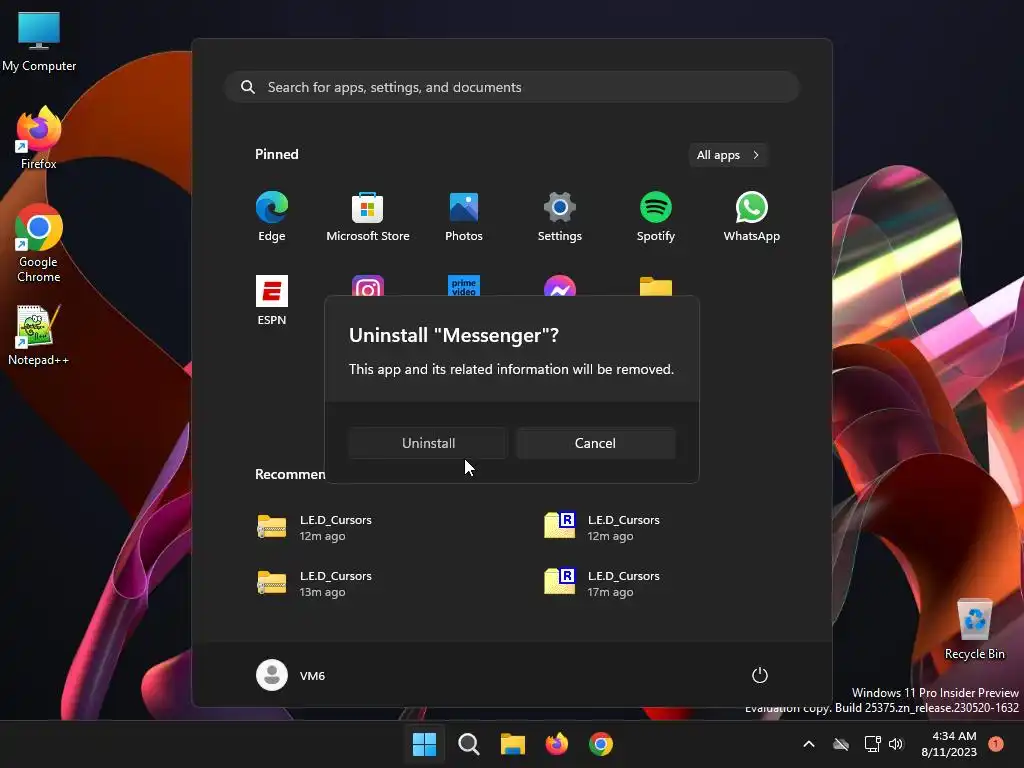Click the Windows Start button on taskbar
Image resolution: width=1024 pixels, height=768 pixels.
tap(424, 744)
